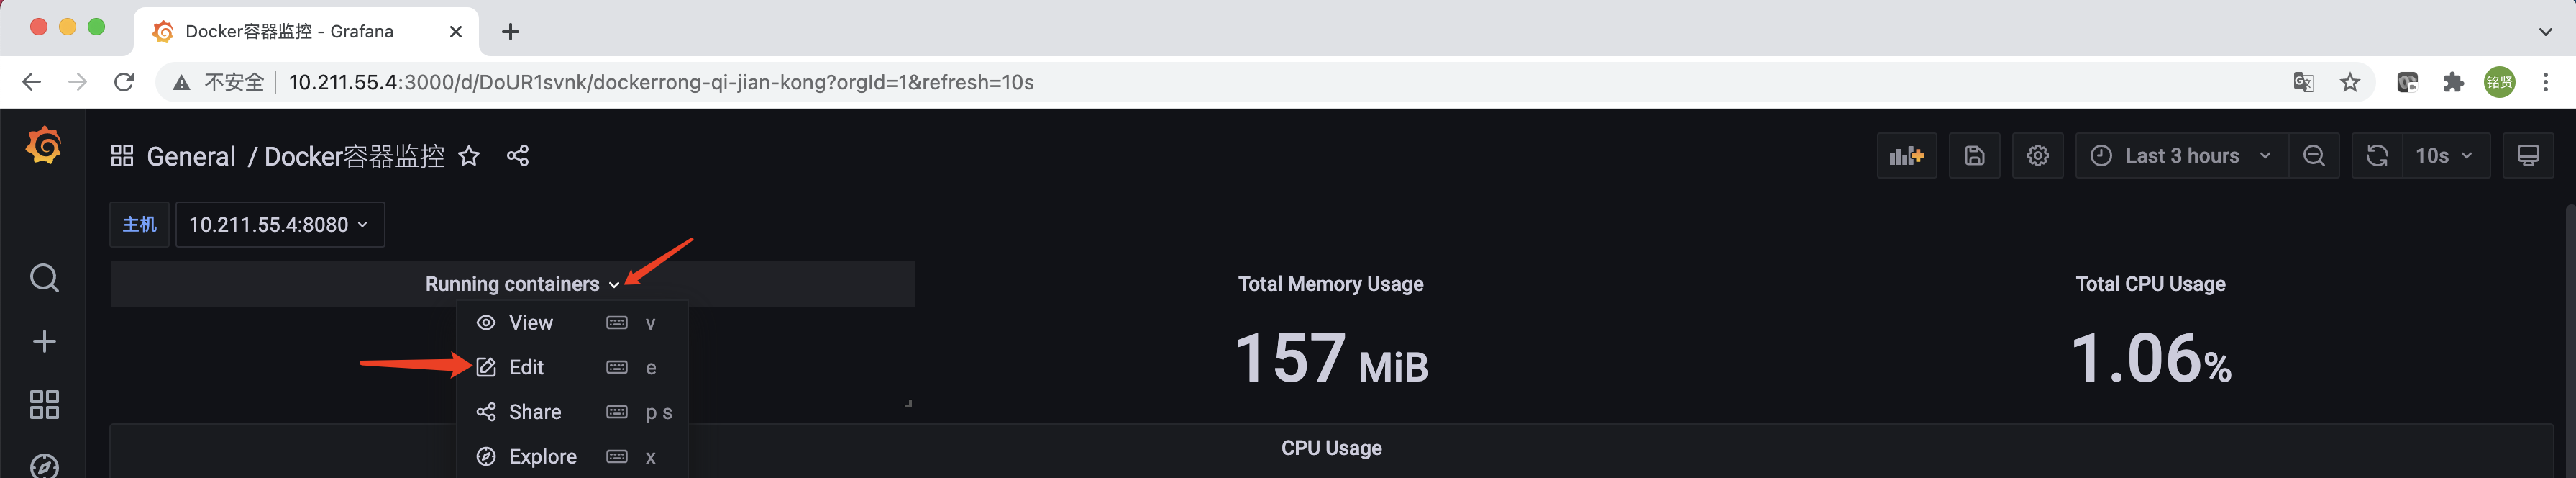Mark dashboard as favorite star
The image size is (2576, 478).
click(469, 156)
